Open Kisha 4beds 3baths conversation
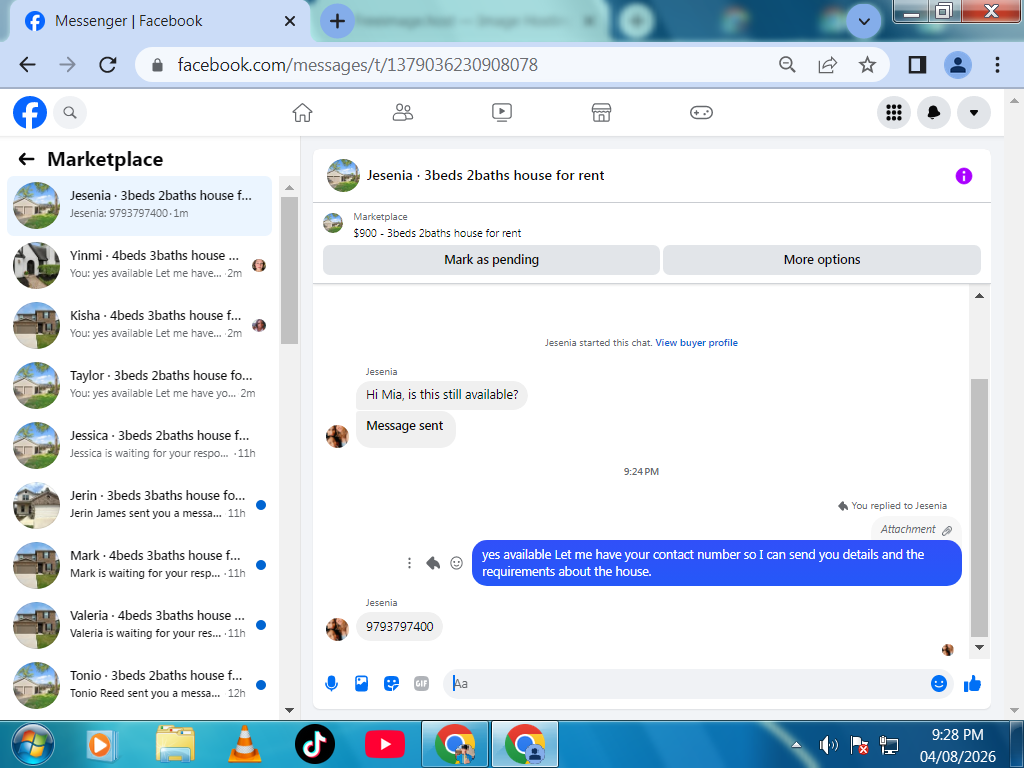1024x768 pixels. coord(139,325)
